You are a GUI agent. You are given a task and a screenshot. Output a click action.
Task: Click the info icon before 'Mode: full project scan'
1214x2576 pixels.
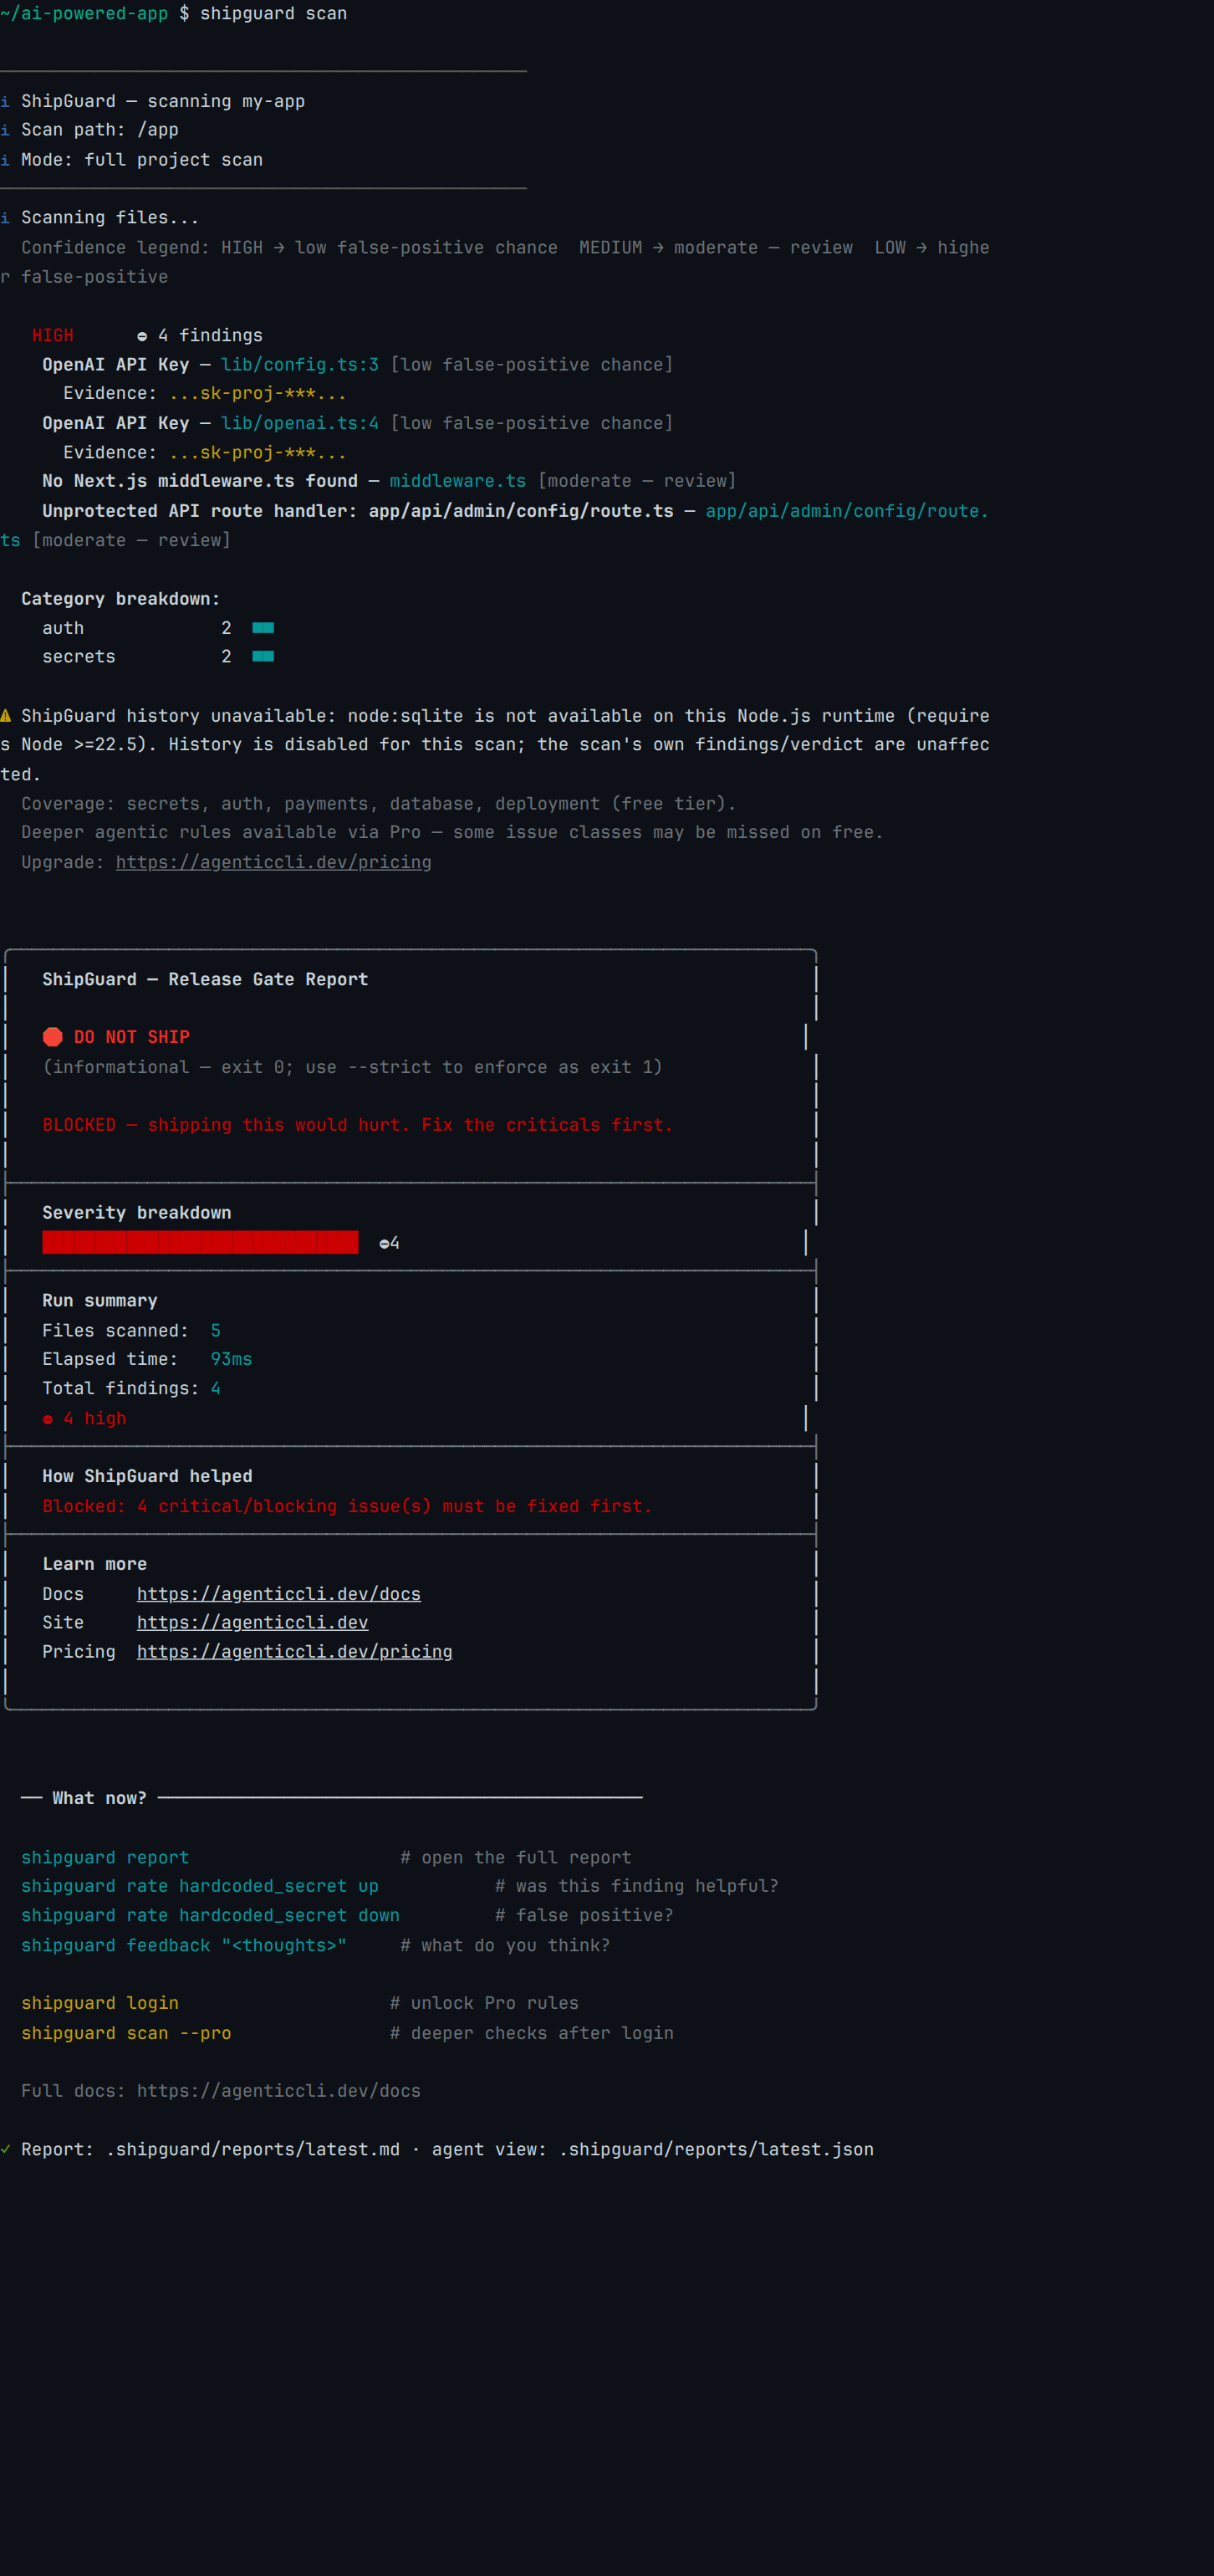[5, 160]
